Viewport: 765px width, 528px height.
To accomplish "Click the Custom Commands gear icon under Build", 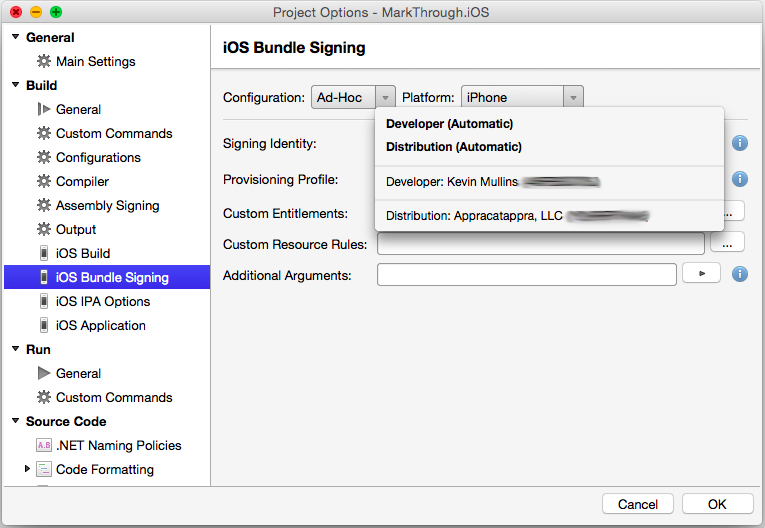I will coord(43,134).
